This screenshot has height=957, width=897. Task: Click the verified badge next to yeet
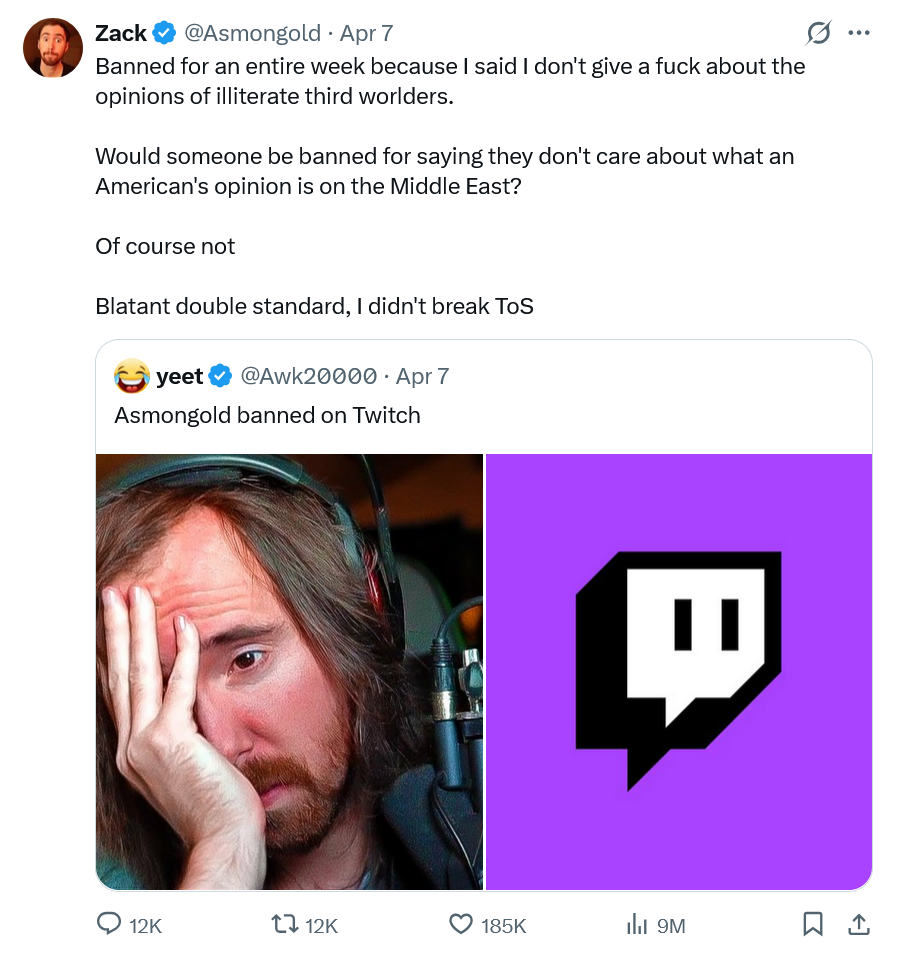[x=220, y=376]
